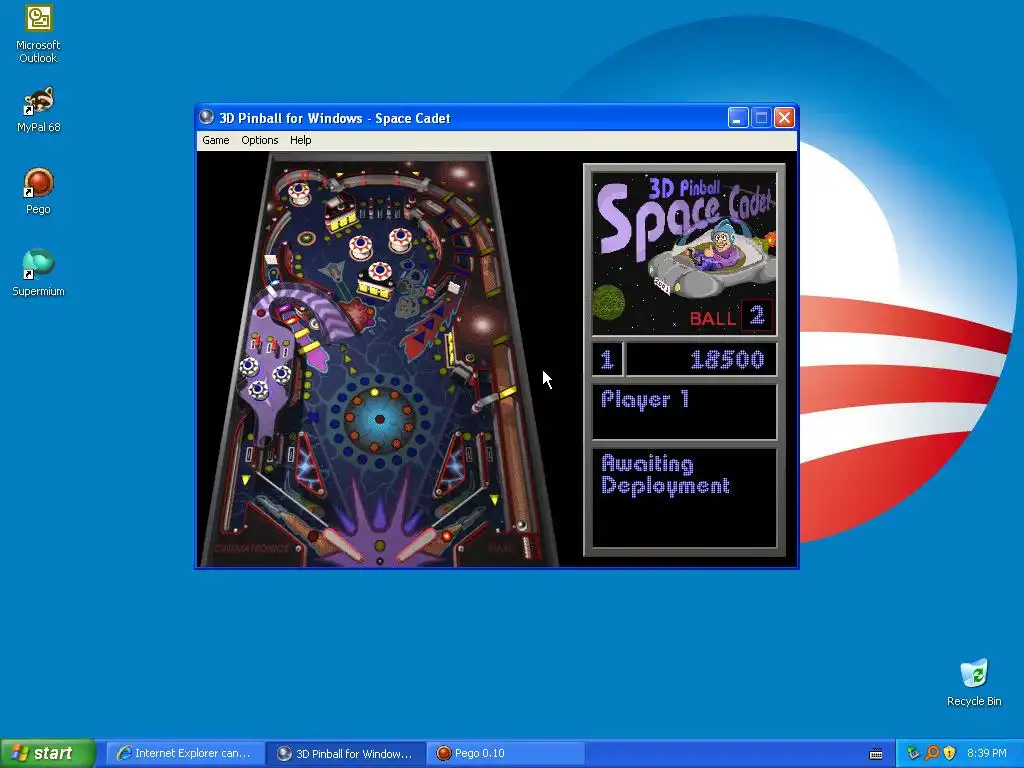Switch to Pego 0.10 taskbar button
The width and height of the screenshot is (1024, 768).
point(507,753)
